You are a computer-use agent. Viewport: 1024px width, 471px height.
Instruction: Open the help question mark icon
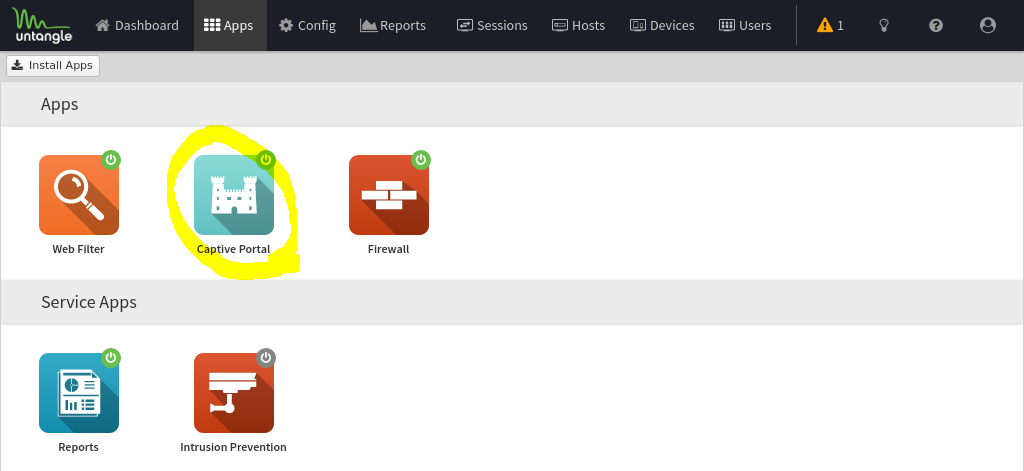click(936, 25)
